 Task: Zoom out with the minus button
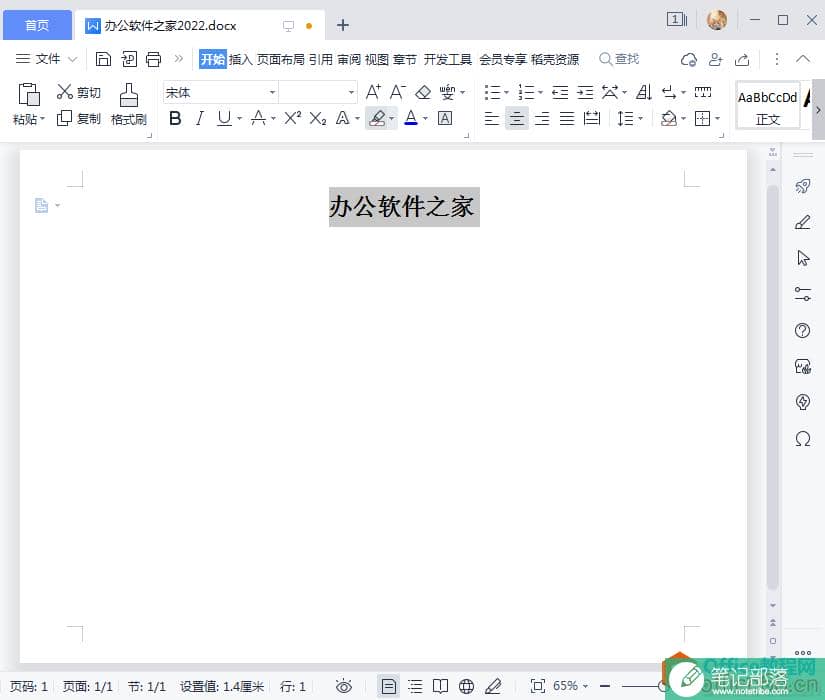[605, 686]
